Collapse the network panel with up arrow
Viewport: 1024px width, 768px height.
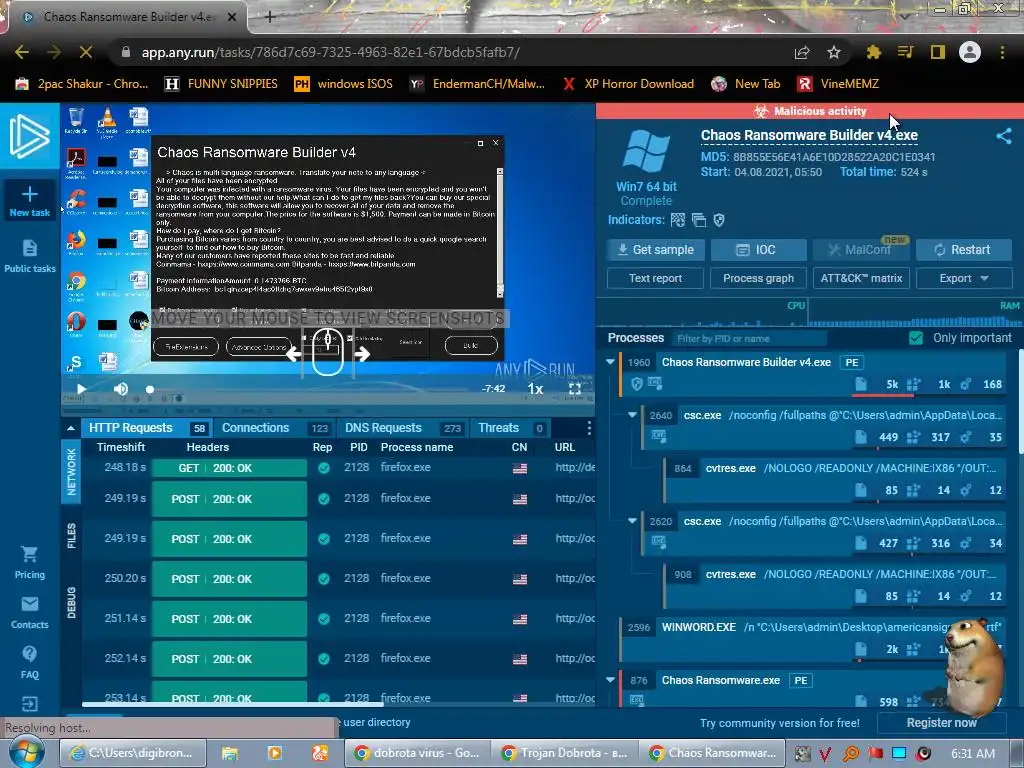pos(71,428)
